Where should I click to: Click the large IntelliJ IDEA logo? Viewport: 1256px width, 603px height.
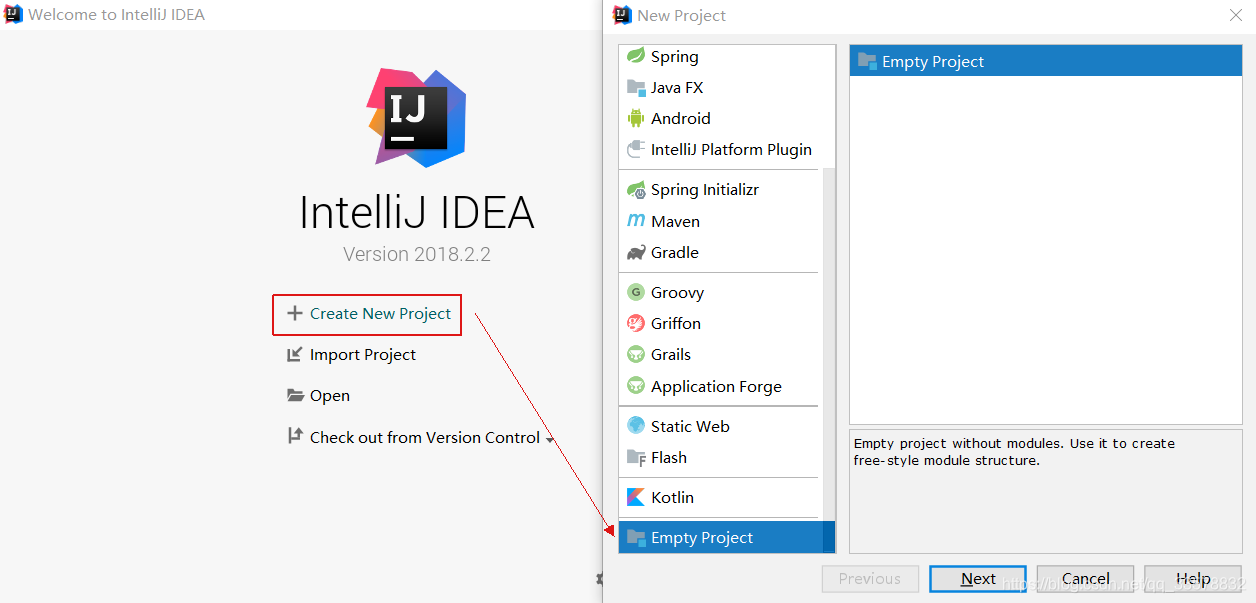click(x=416, y=117)
